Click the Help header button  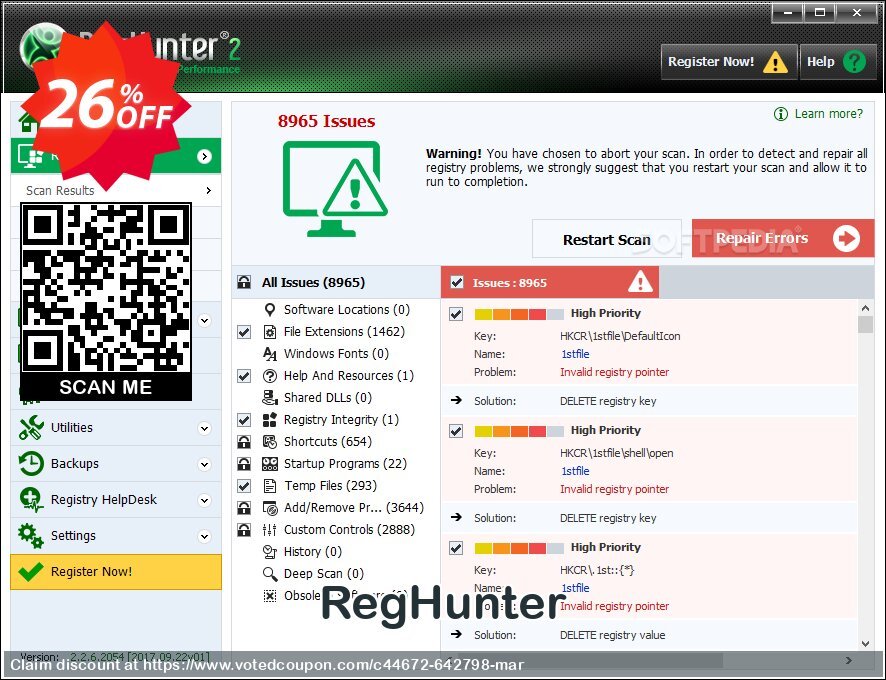tap(838, 62)
